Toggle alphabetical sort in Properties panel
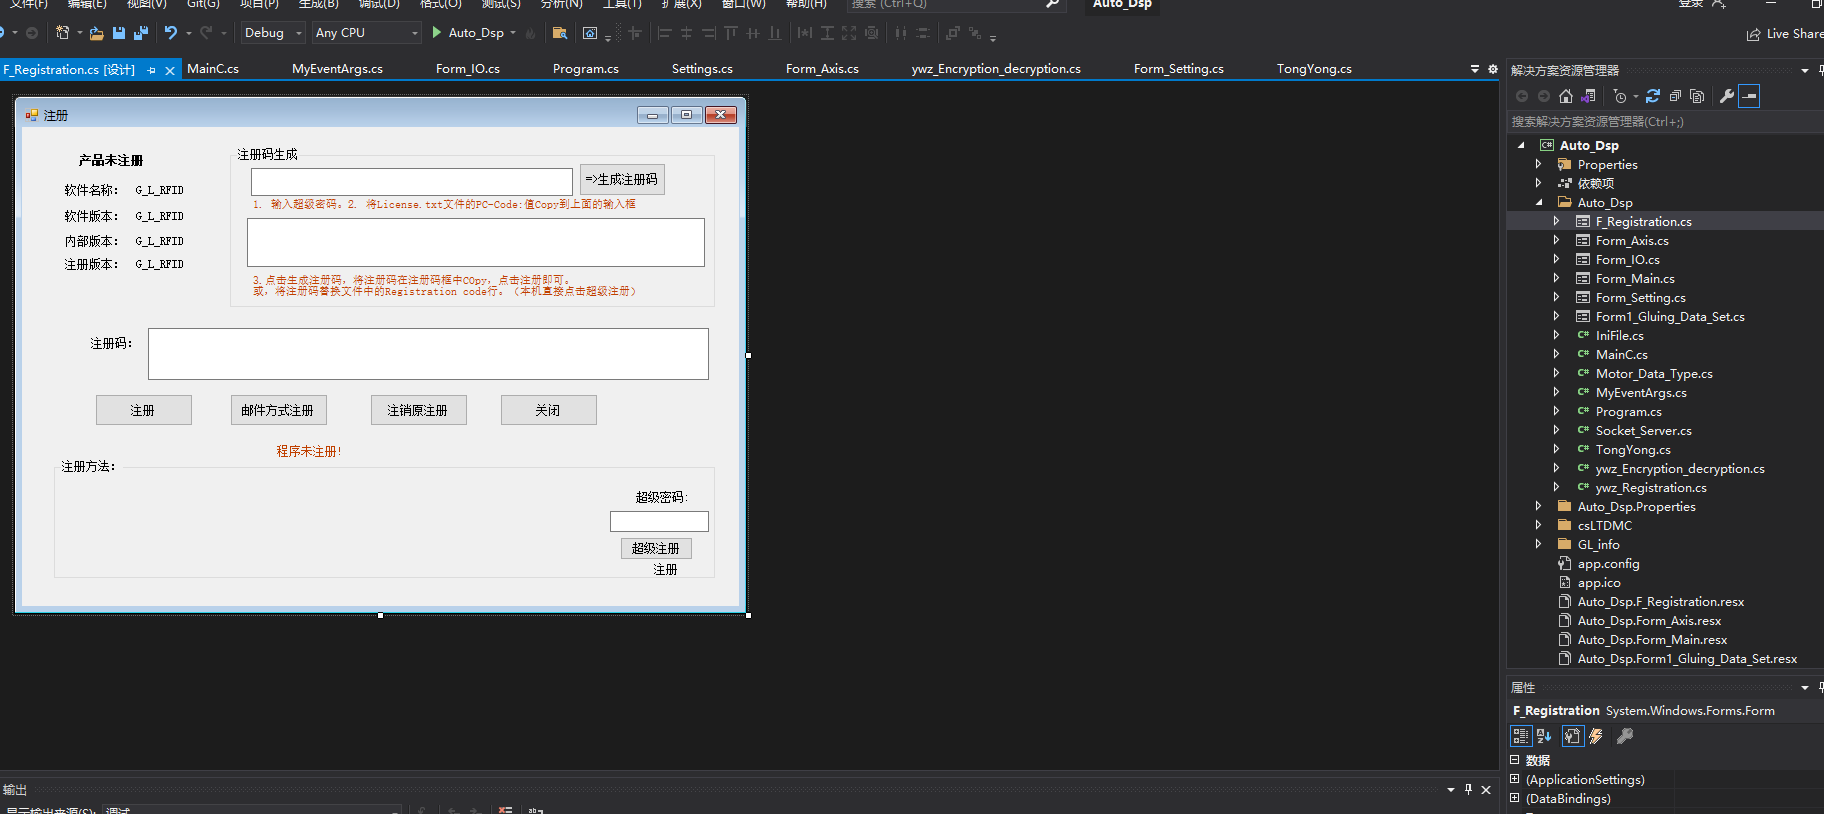The height and width of the screenshot is (814, 1824). click(x=1544, y=736)
